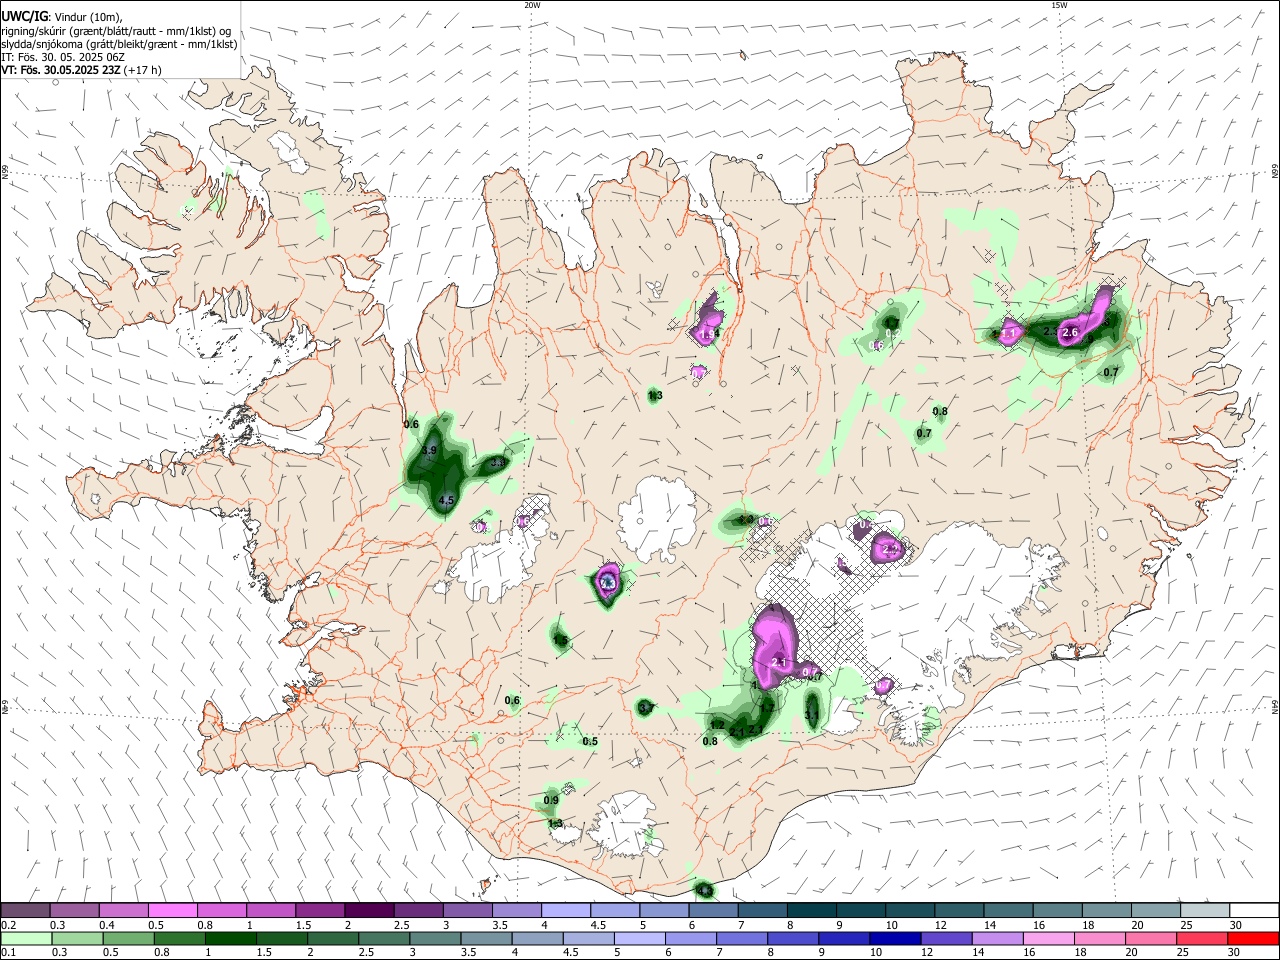1280x960 pixels.
Task: Select the dark teal swatch labeled 8 in snow legend
Action: click(811, 910)
